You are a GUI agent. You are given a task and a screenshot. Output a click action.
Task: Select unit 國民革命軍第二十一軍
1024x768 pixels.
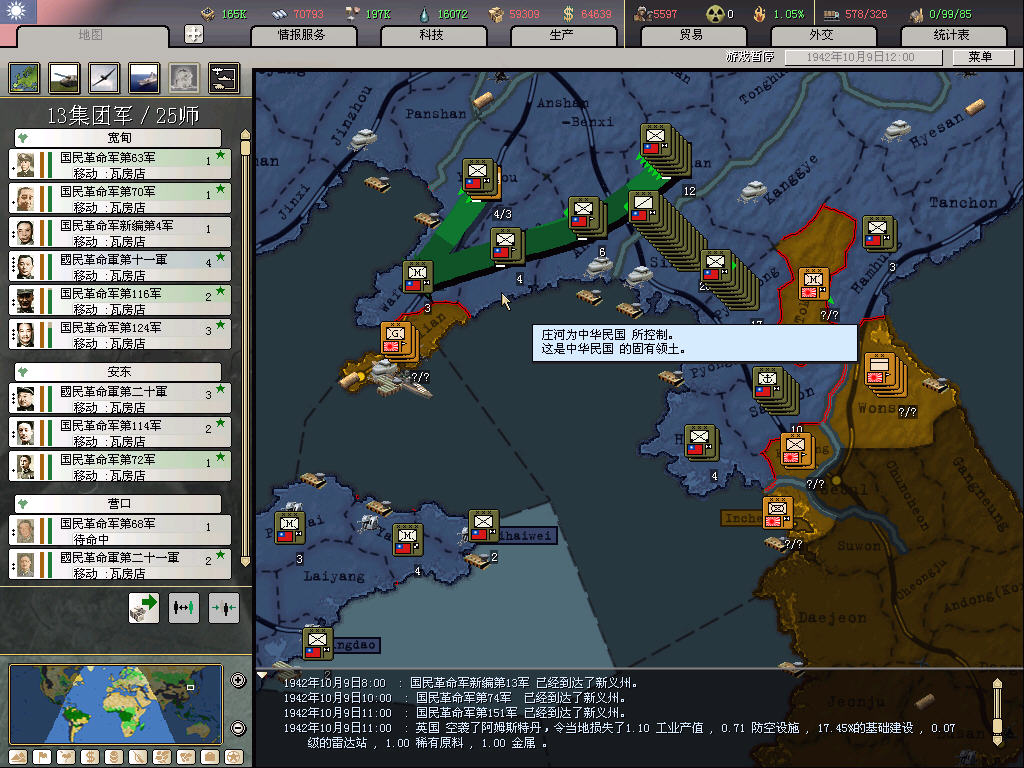click(x=120, y=564)
